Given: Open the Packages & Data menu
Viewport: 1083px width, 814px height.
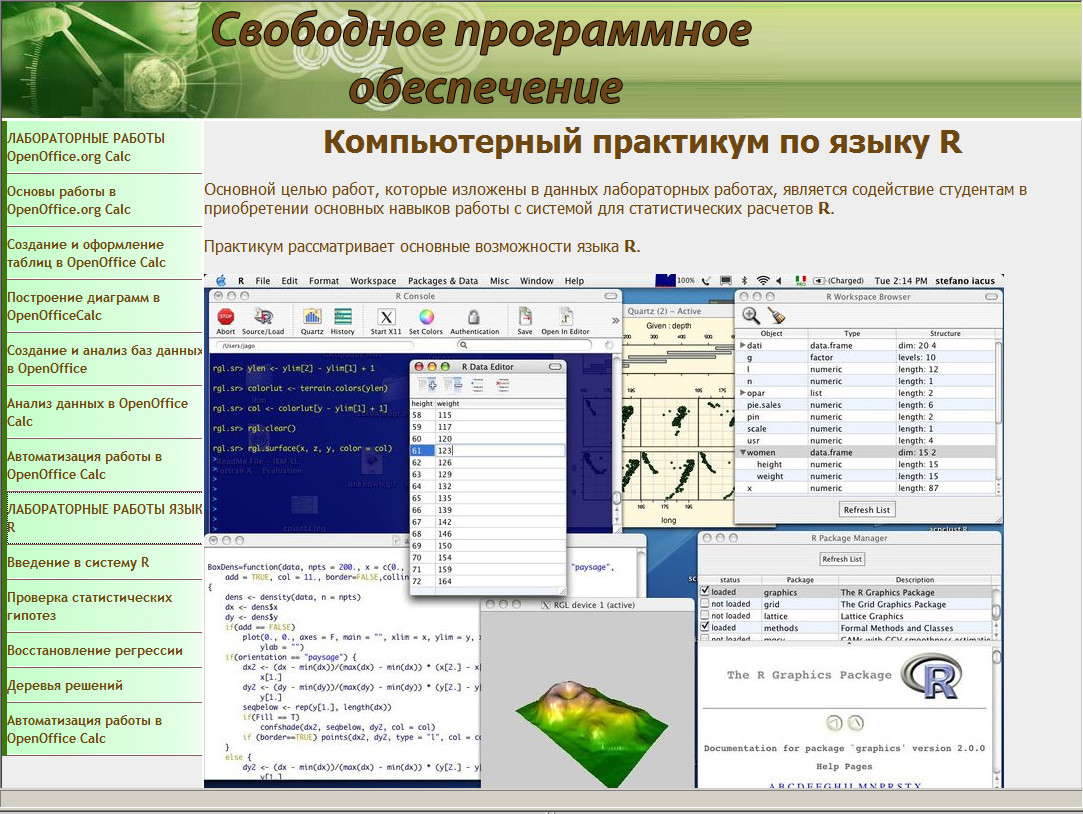Looking at the screenshot, I should click(x=443, y=280).
